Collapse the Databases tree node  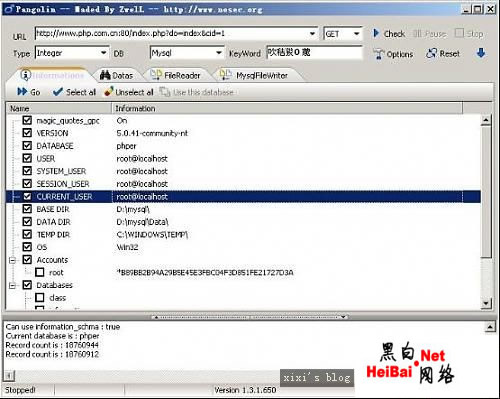pos(13,286)
